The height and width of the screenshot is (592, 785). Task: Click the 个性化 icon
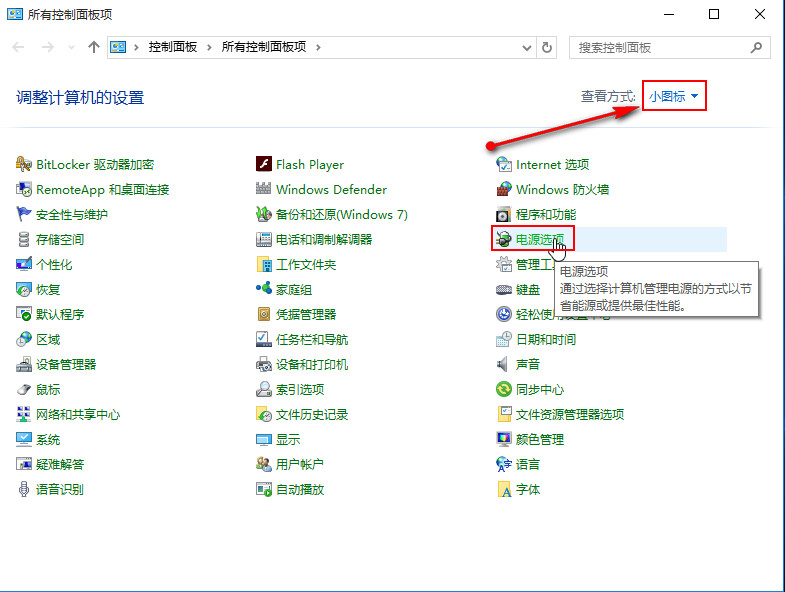24,264
